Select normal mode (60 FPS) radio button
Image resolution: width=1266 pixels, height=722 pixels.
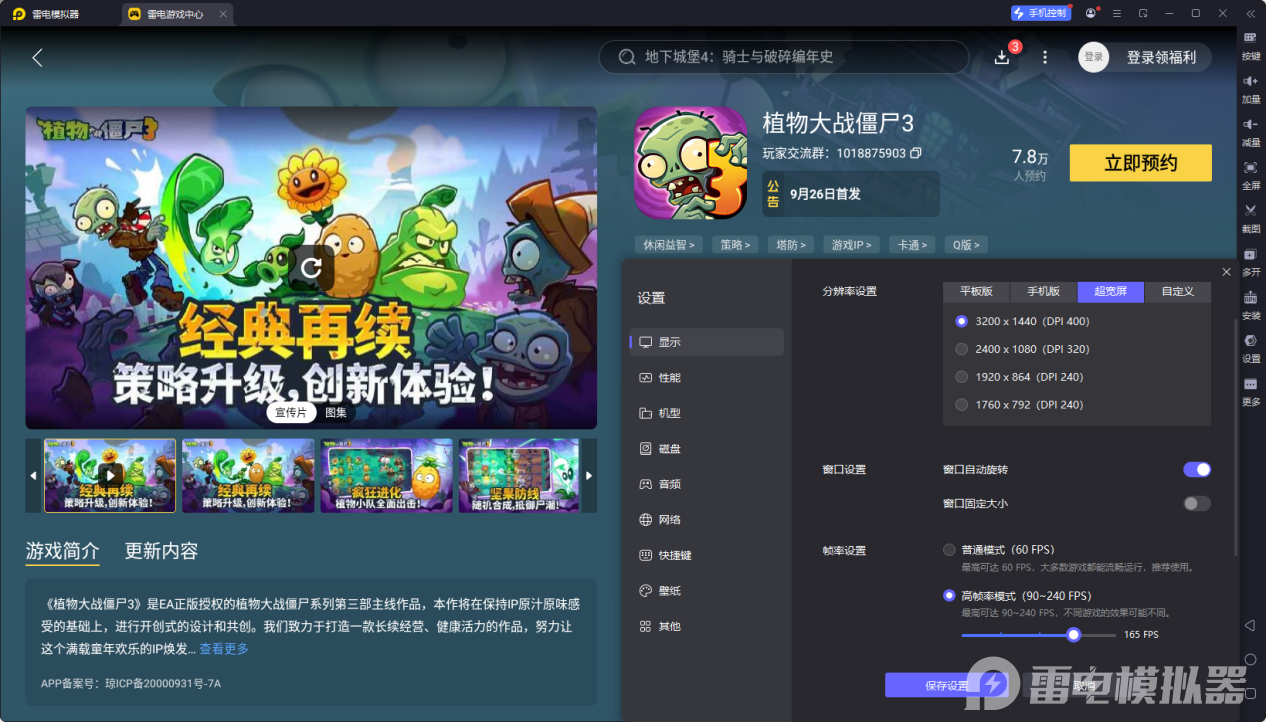949,549
